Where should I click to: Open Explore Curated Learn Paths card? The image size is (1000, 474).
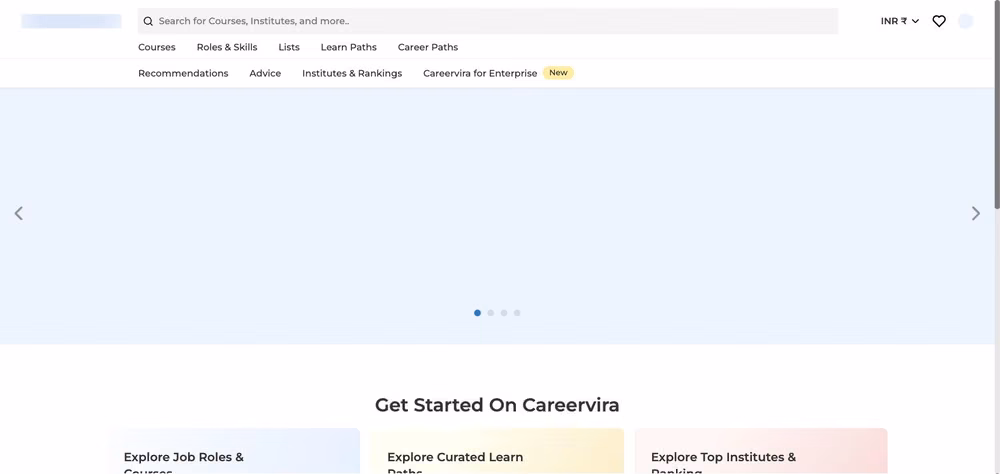(x=497, y=451)
